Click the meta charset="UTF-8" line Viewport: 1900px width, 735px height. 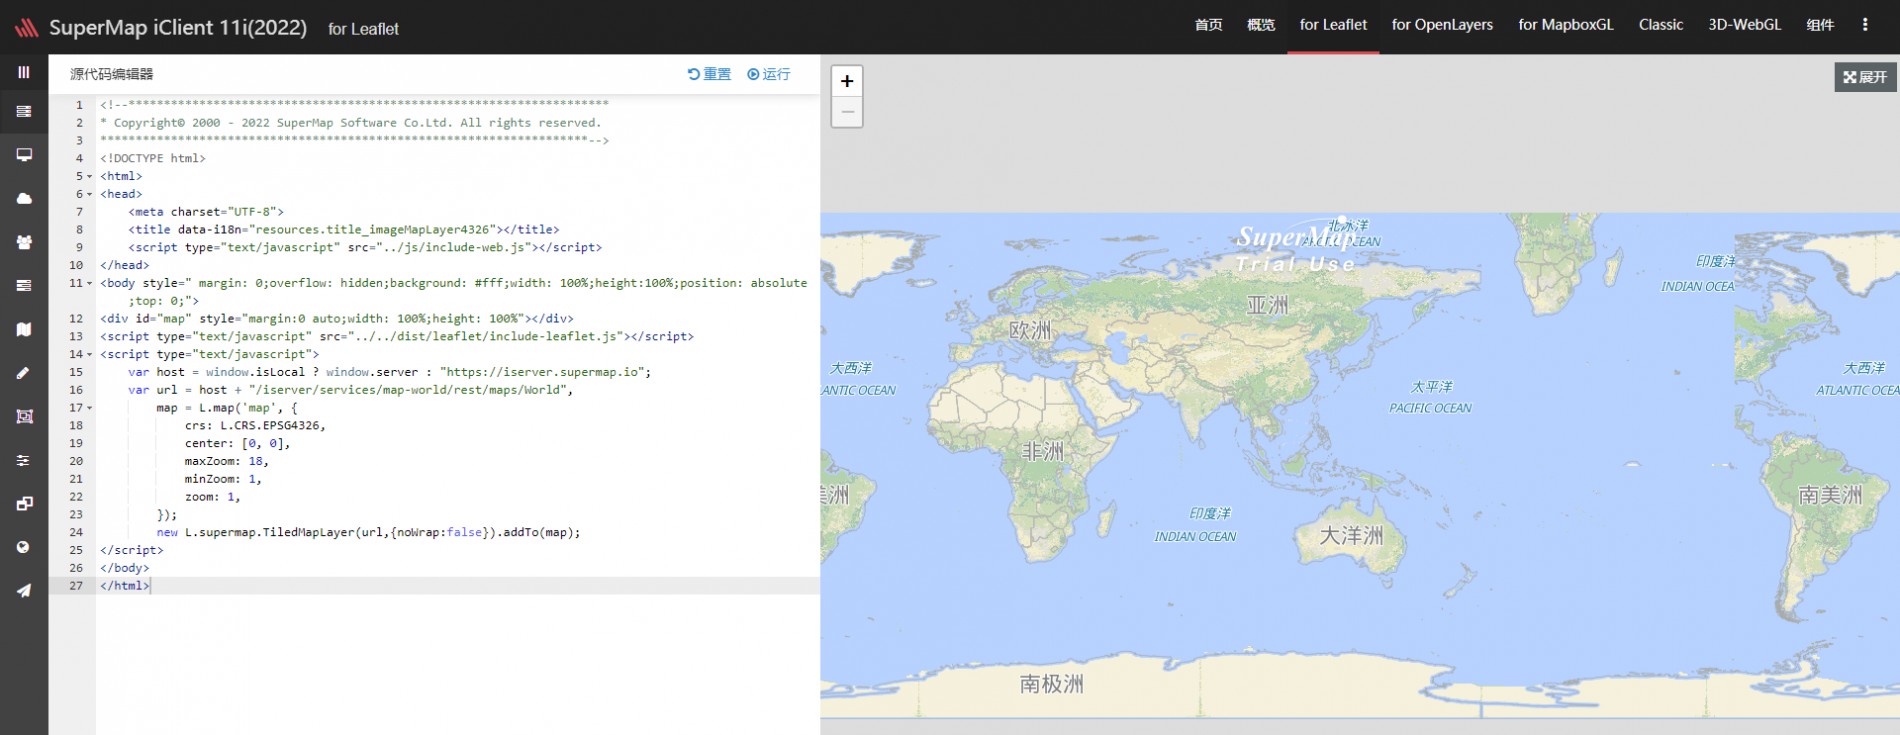206,212
